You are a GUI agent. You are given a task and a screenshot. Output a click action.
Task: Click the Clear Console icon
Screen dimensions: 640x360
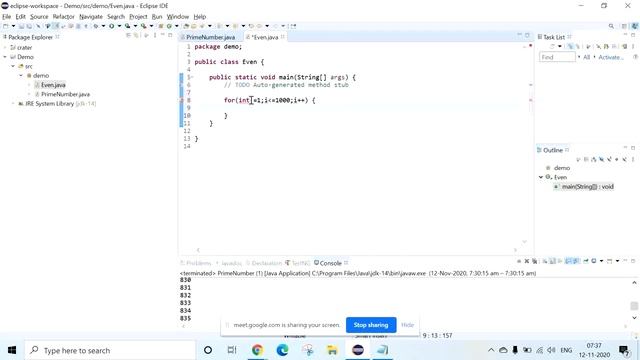tap(544, 261)
